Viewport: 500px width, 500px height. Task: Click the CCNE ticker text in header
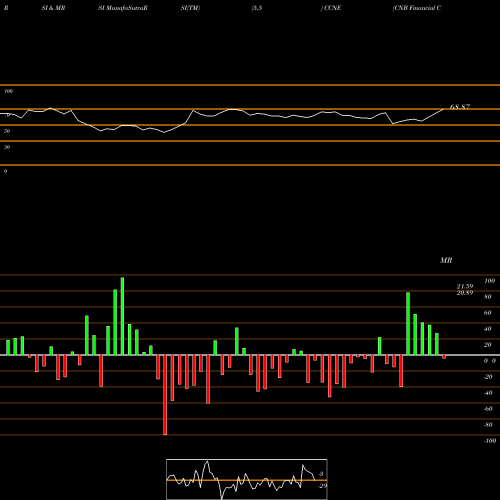tap(332, 8)
